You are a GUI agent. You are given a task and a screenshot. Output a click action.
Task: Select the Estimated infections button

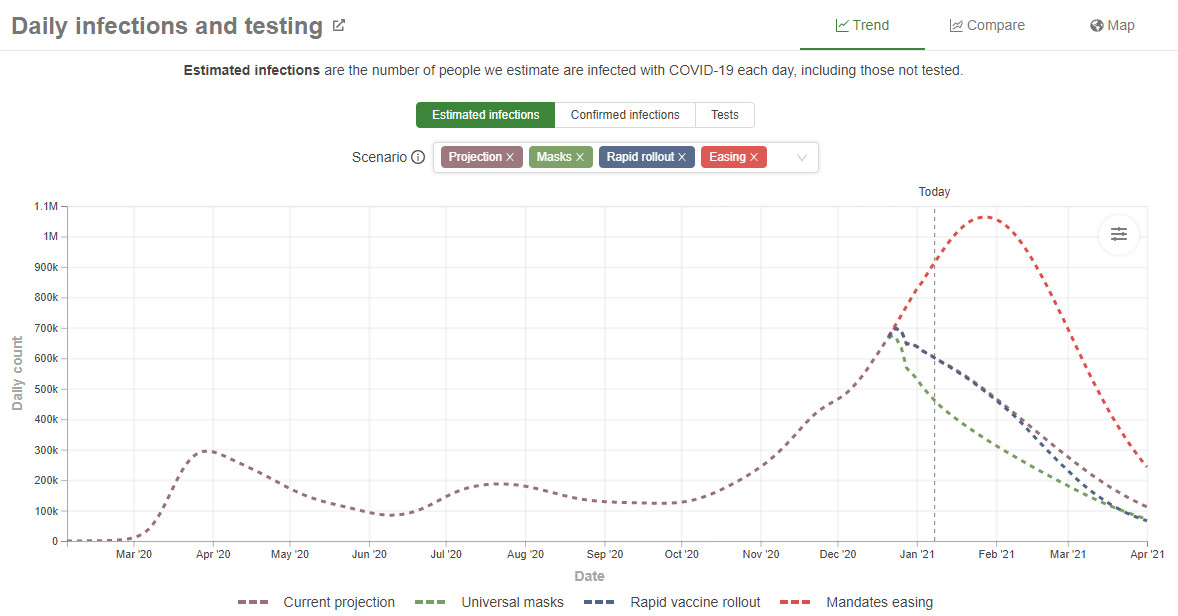[485, 115]
